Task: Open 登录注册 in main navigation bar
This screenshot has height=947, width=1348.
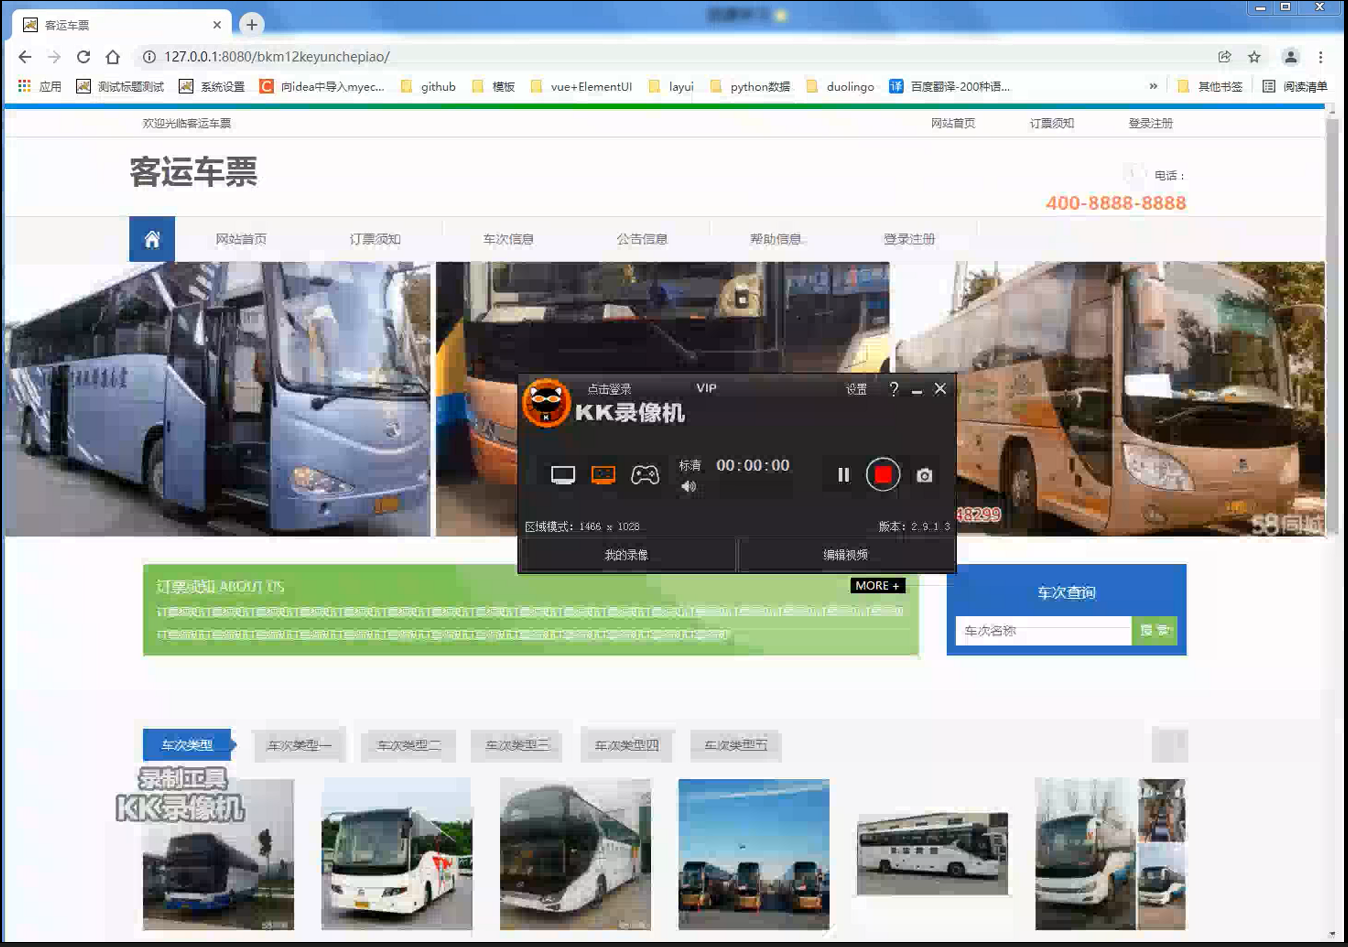Action: [909, 239]
